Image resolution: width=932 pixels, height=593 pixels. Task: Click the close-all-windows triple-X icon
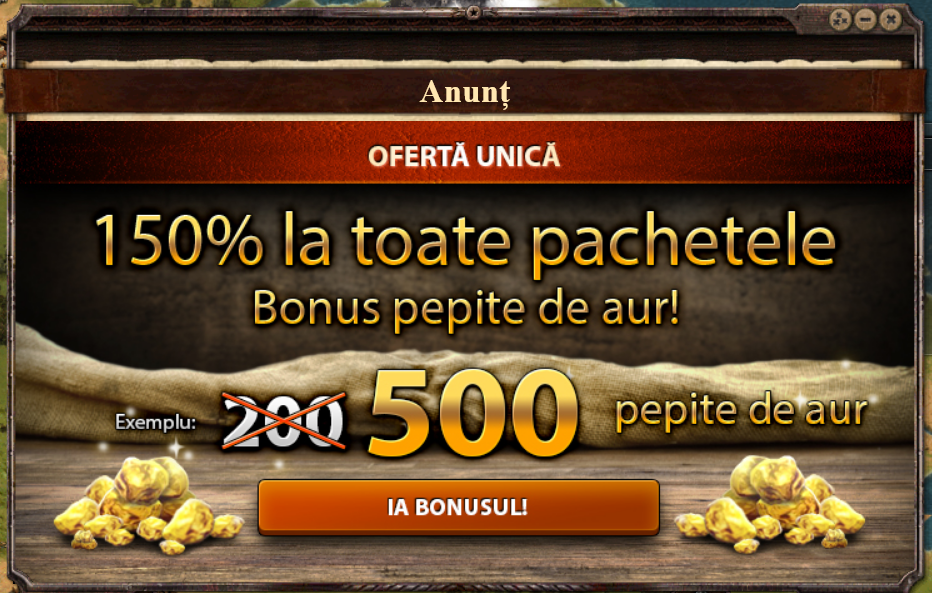point(839,20)
